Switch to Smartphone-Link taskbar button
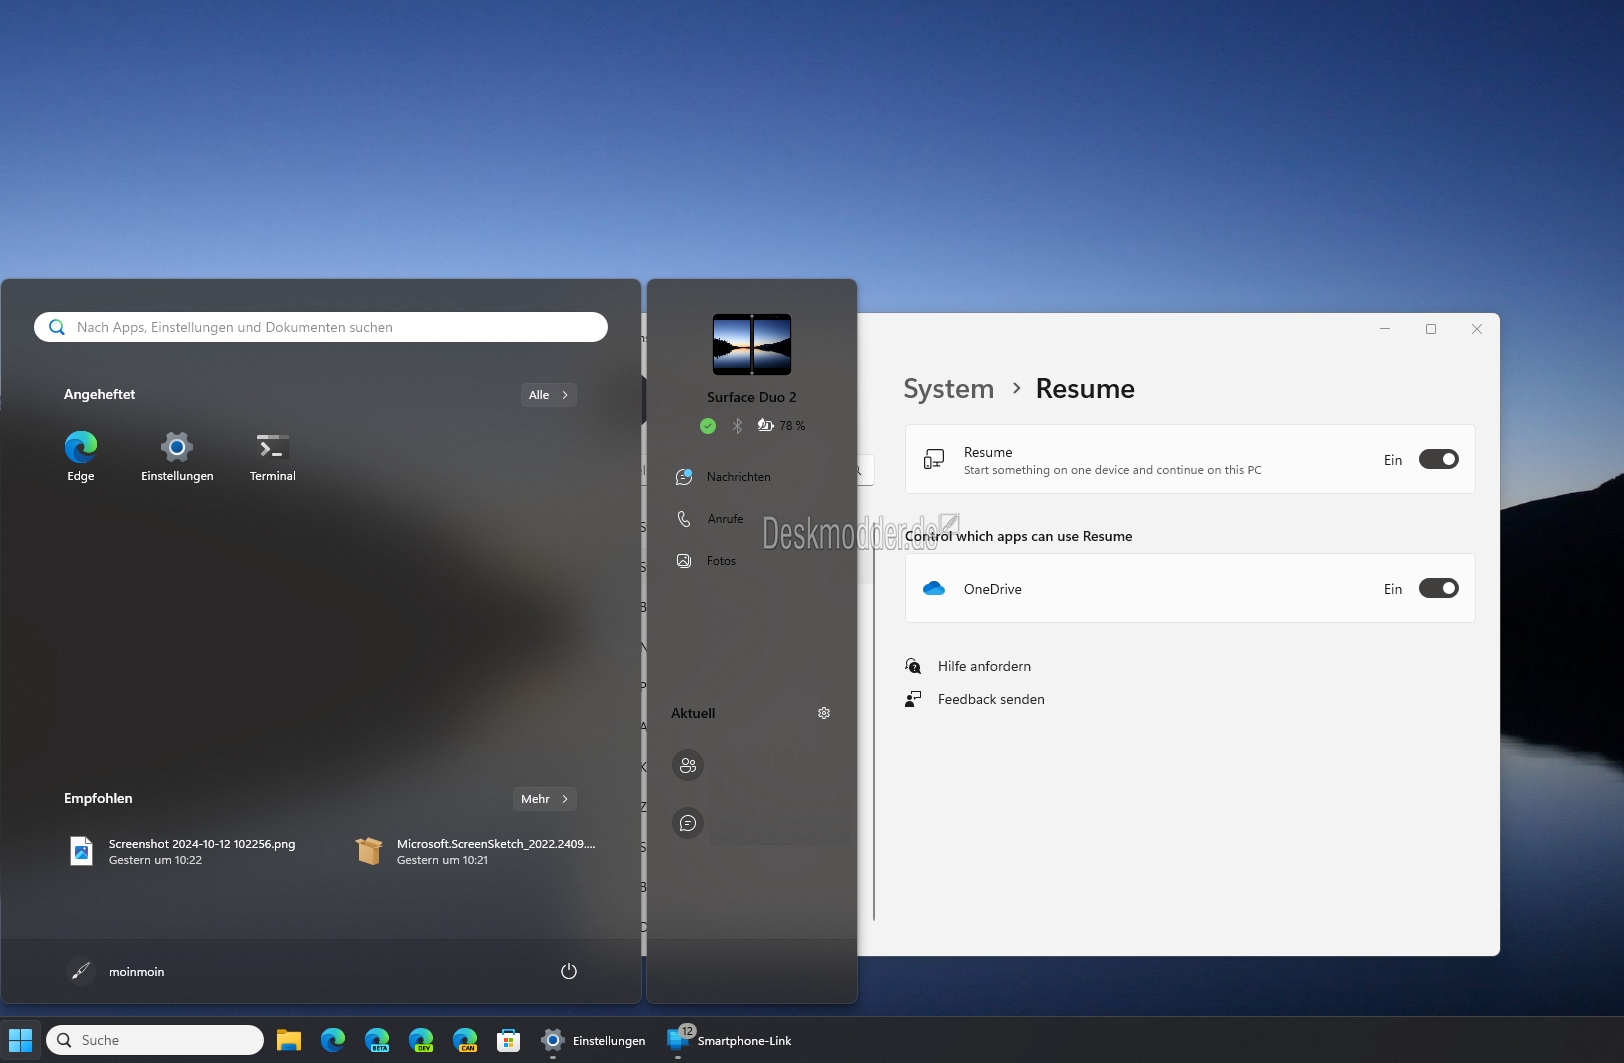 click(x=731, y=1040)
